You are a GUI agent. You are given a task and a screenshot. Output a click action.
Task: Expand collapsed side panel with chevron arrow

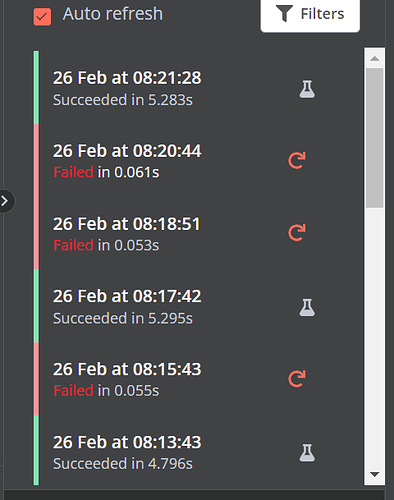5,201
